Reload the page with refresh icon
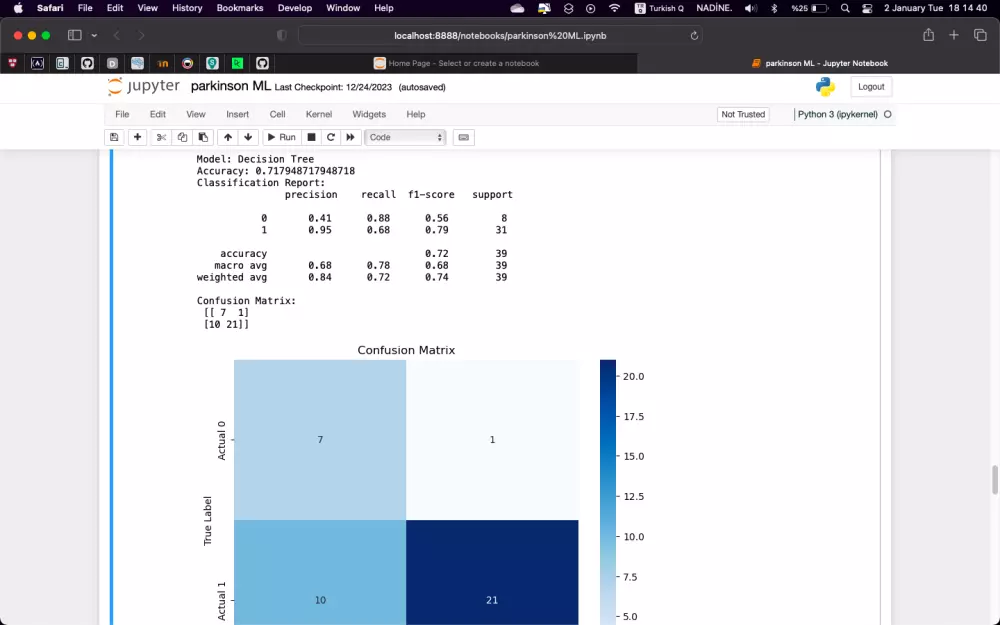 (x=694, y=36)
